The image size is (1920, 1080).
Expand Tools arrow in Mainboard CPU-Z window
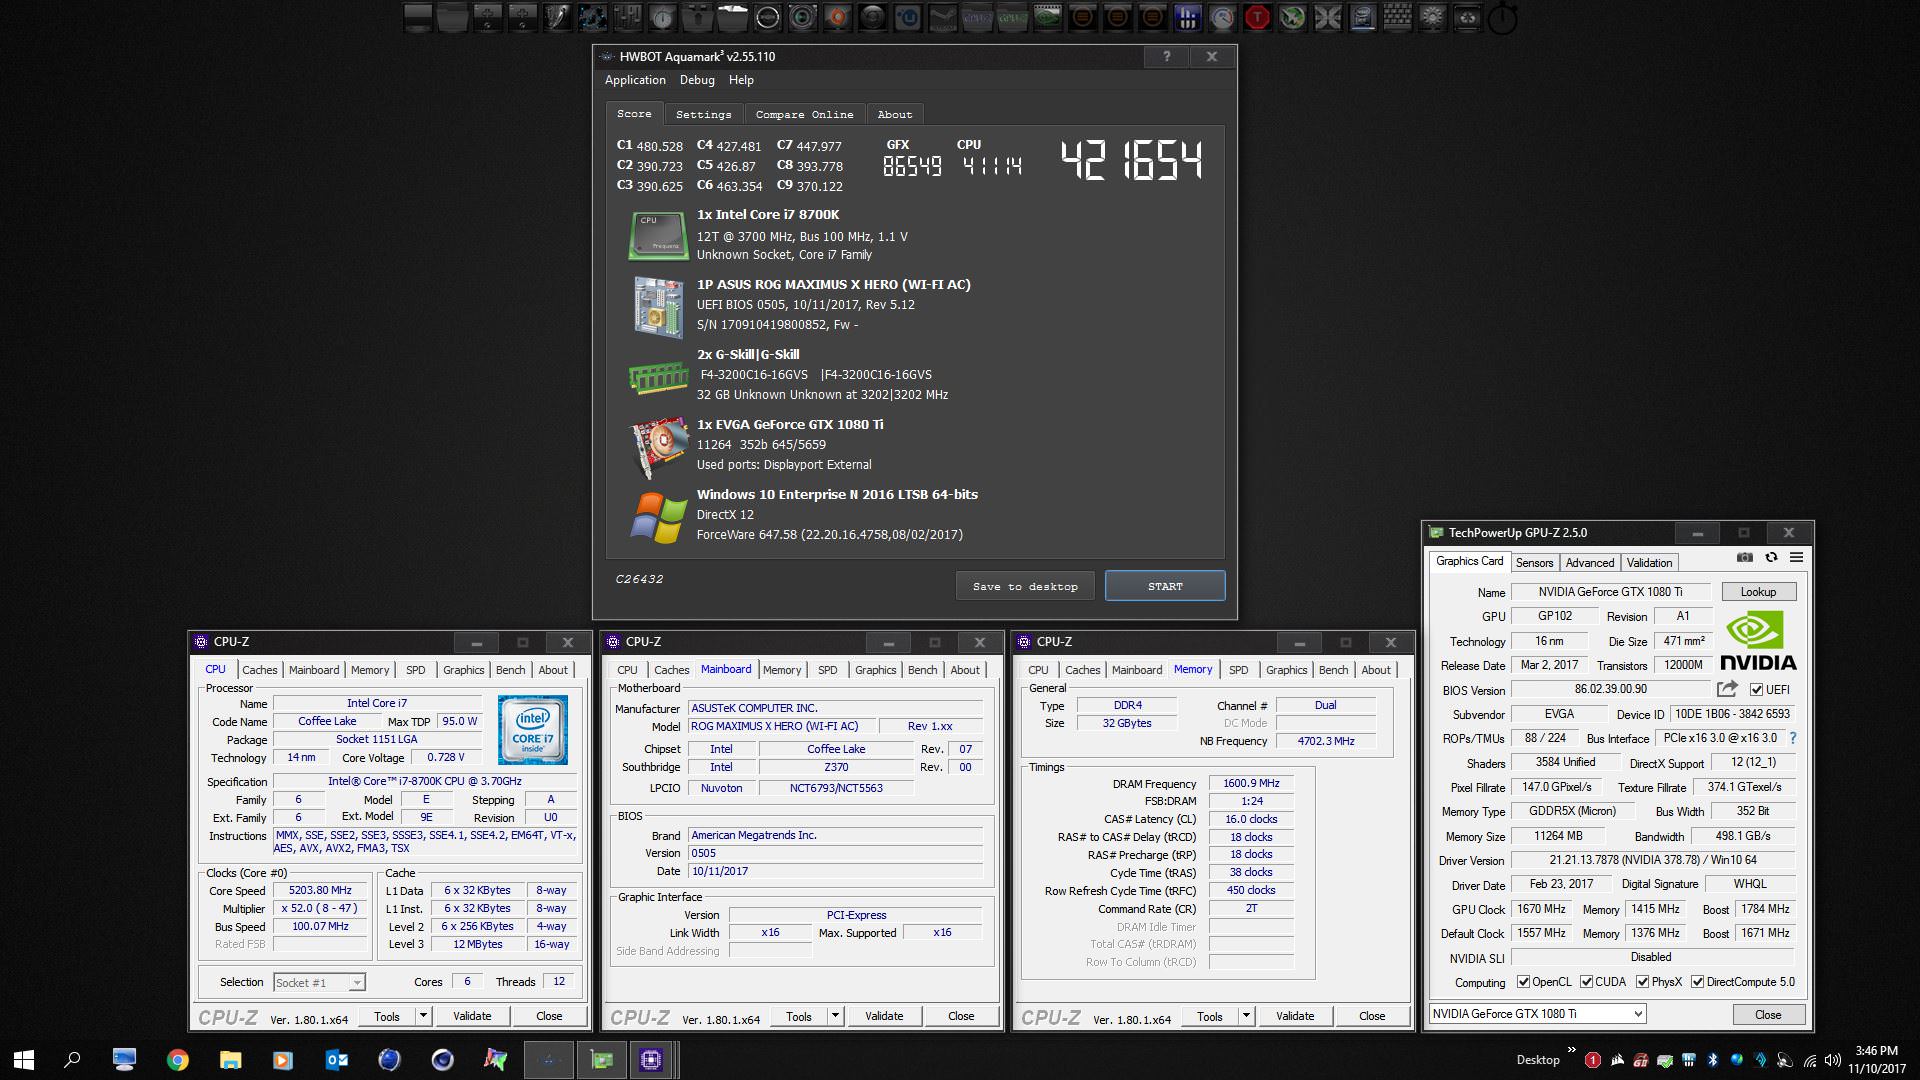click(x=835, y=1016)
